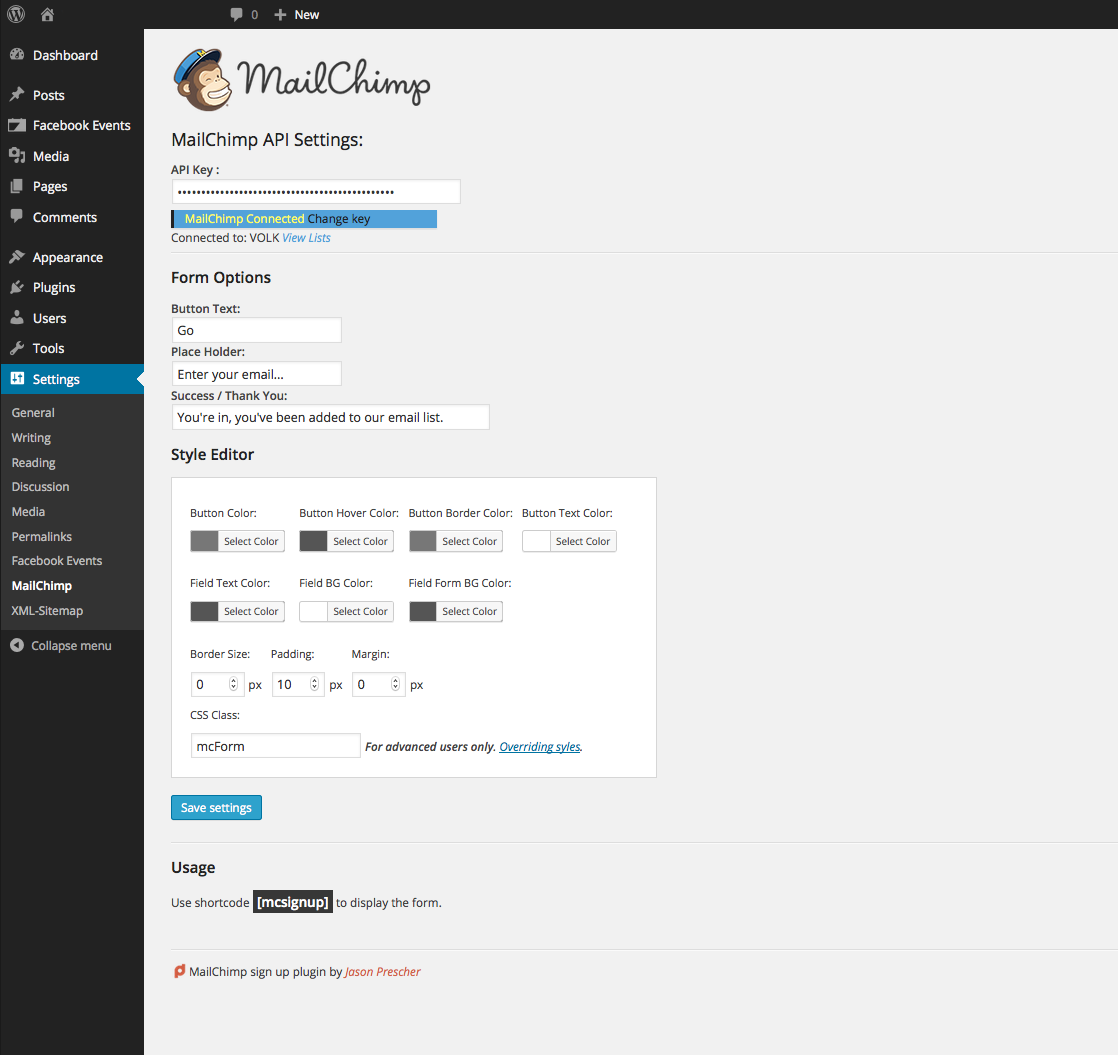
Task: Open Media settings submenu
Action: point(29,512)
